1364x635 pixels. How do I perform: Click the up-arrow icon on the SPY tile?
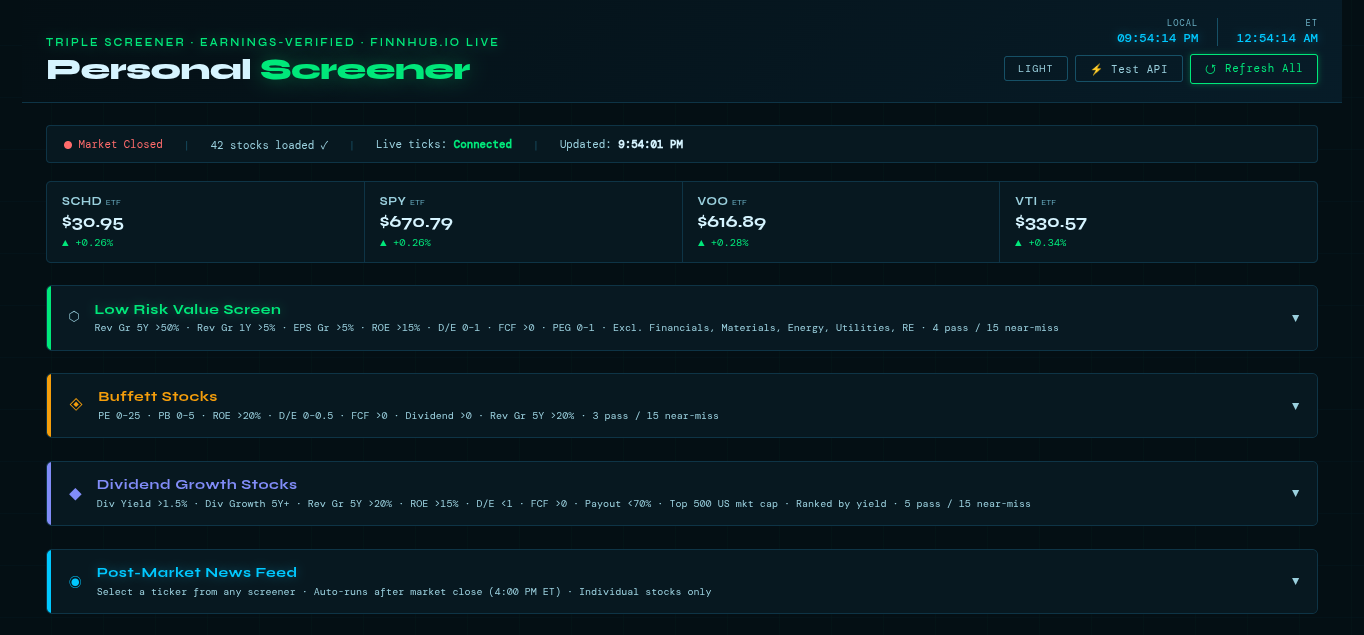tap(384, 242)
